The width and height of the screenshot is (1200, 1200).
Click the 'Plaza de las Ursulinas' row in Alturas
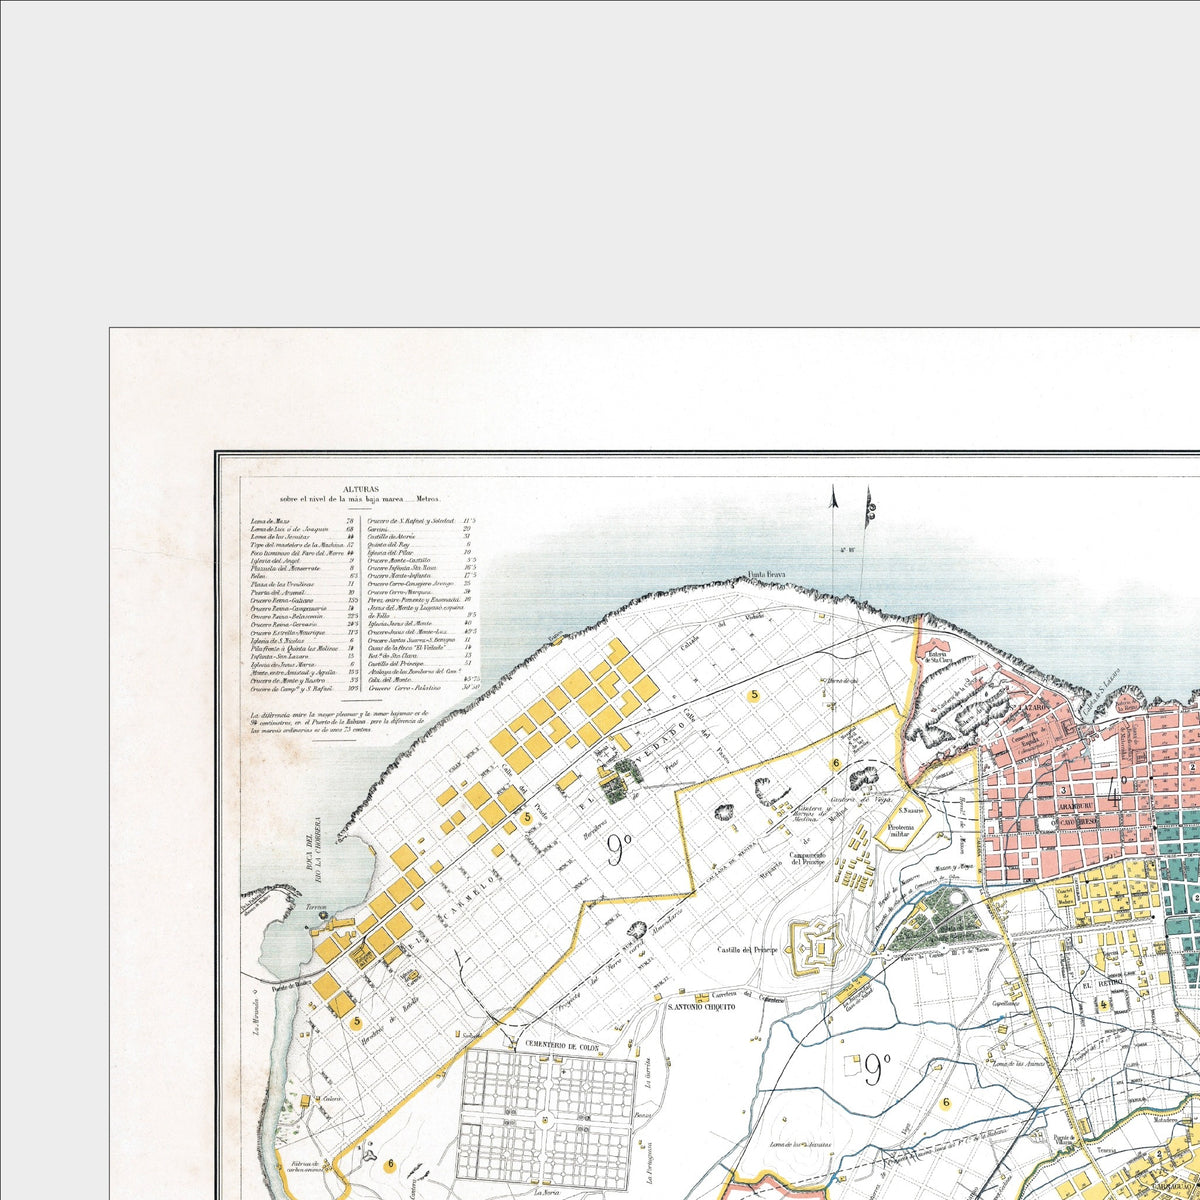[x=302, y=584]
